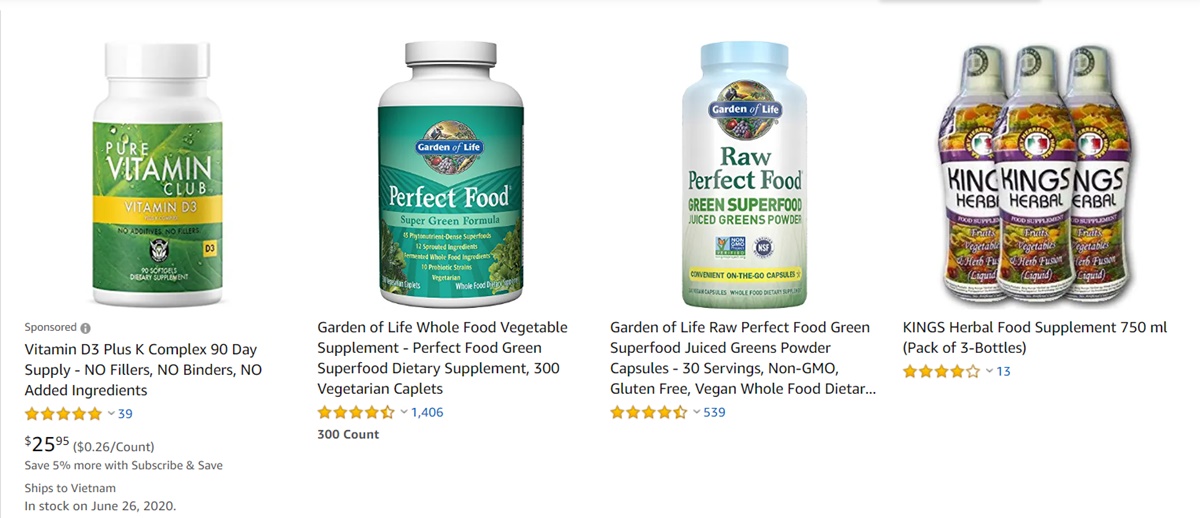View the 39 reviews count link
1200x518 pixels.
(125, 413)
